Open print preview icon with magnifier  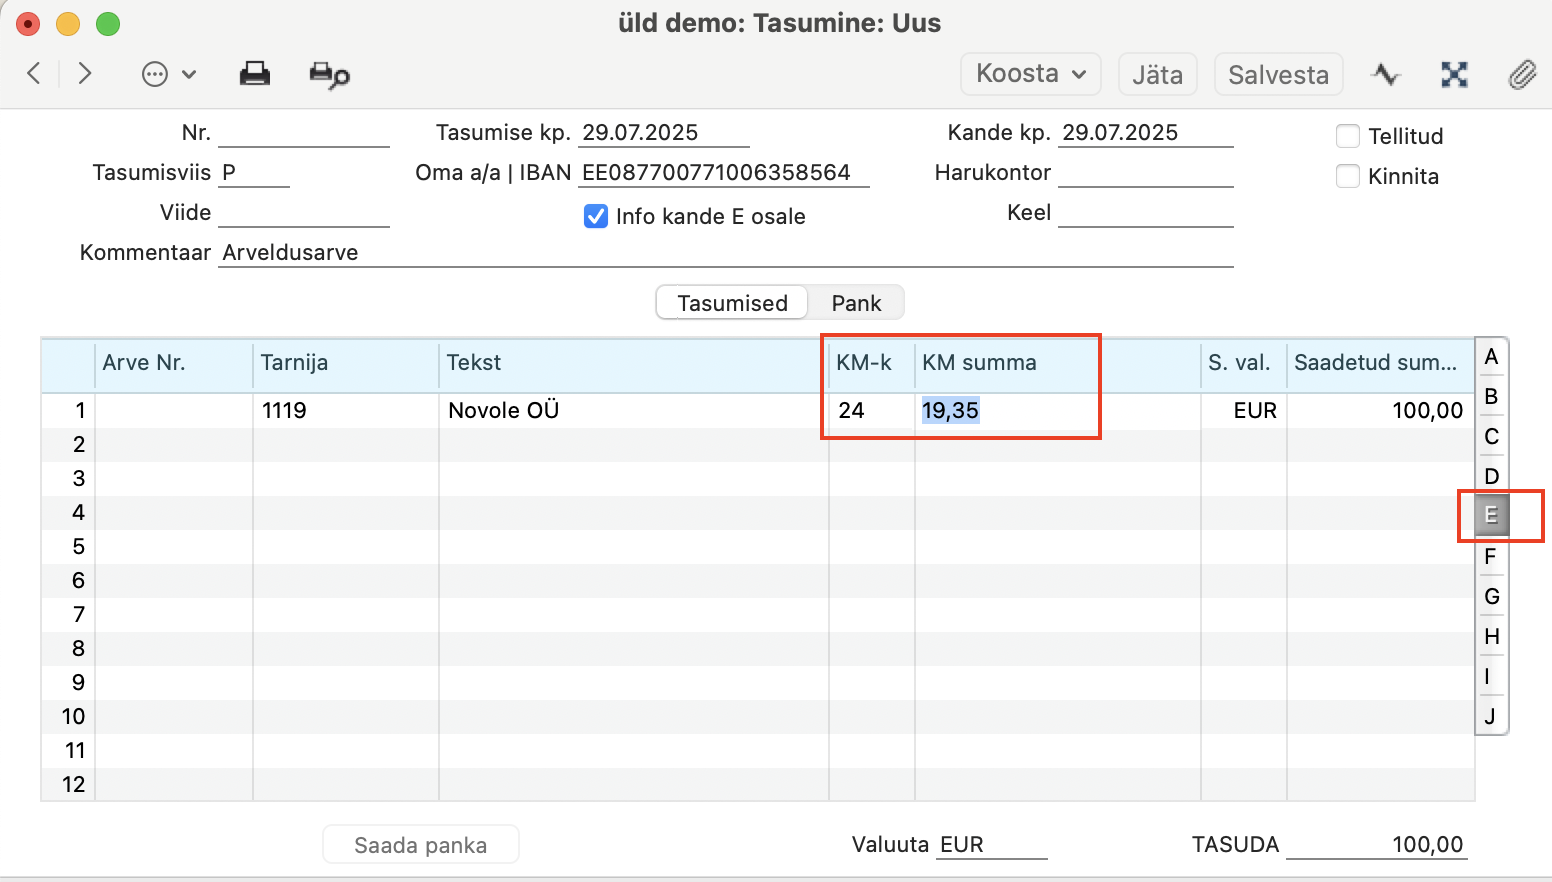tap(329, 75)
